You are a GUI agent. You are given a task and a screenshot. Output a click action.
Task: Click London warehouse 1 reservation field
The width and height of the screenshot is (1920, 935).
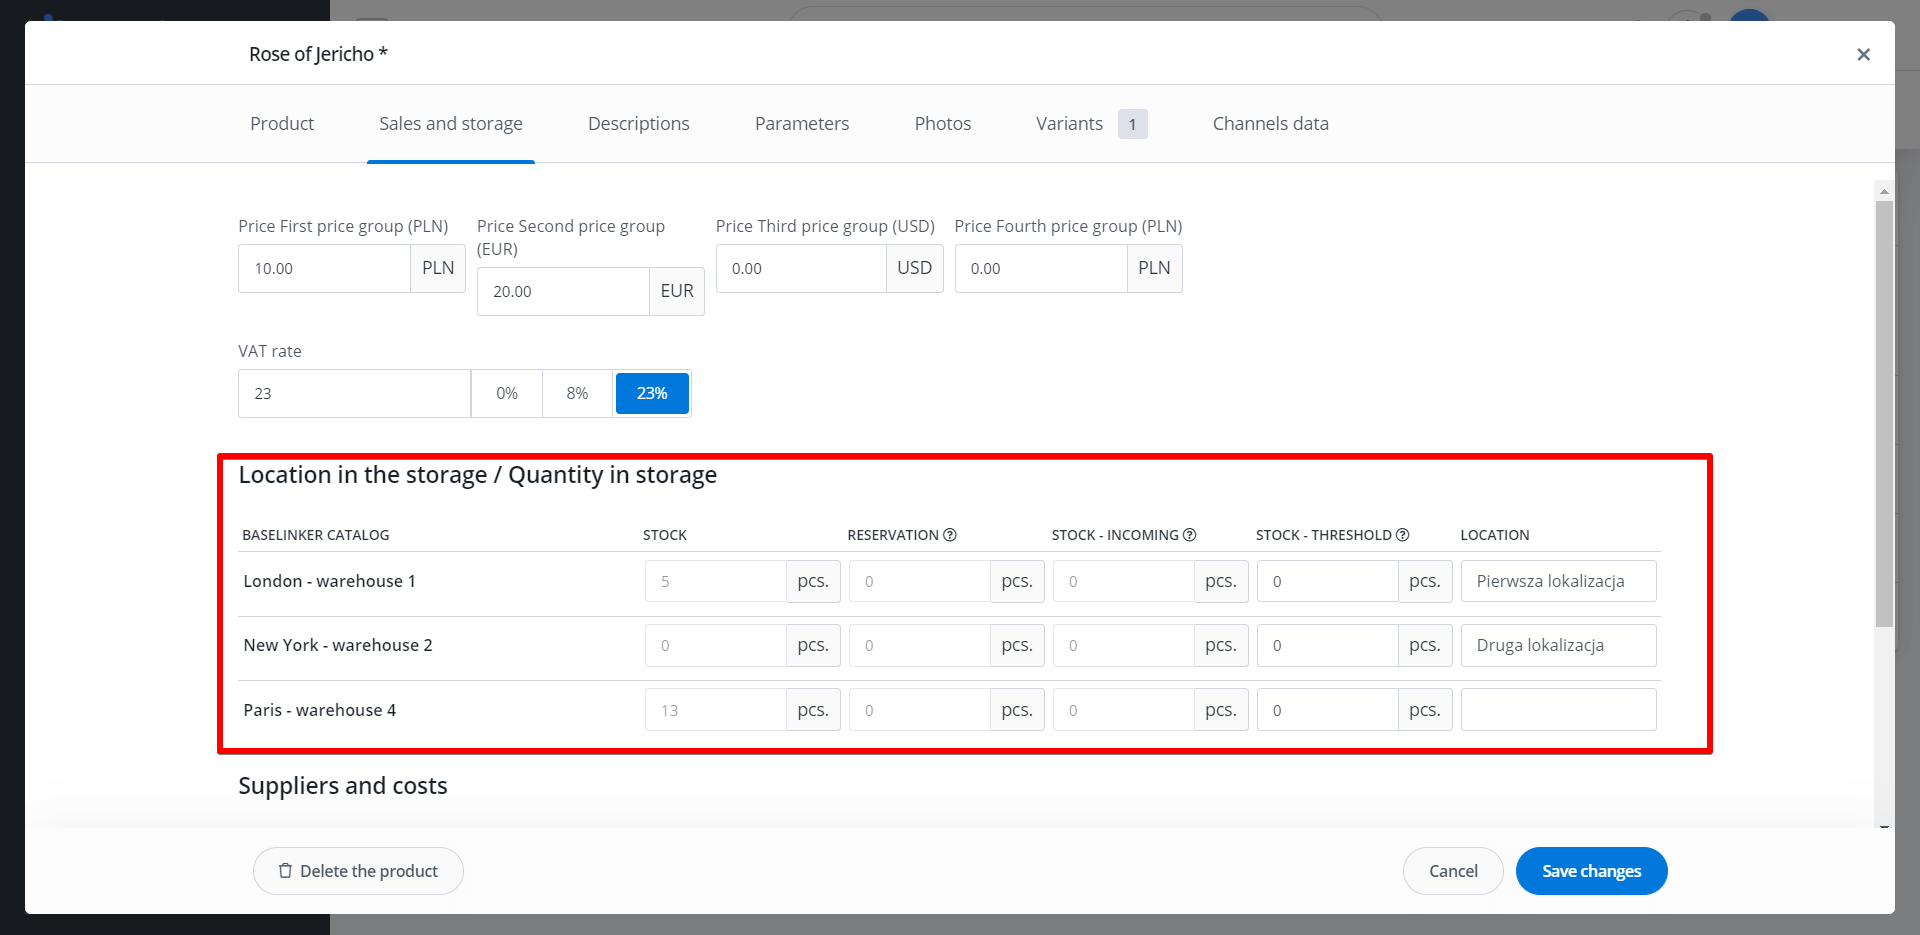(920, 581)
